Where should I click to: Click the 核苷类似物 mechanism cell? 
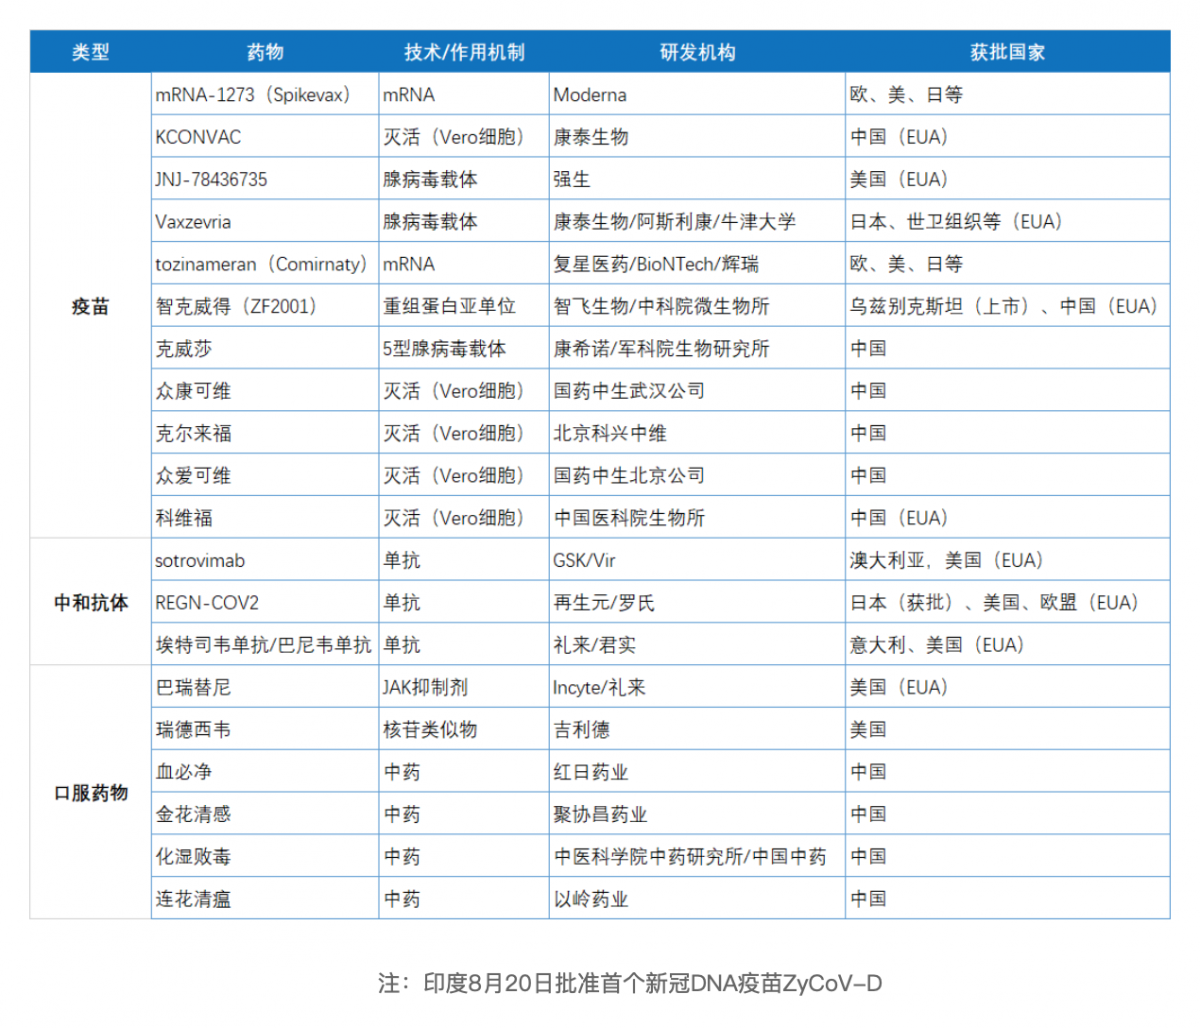coord(464,729)
